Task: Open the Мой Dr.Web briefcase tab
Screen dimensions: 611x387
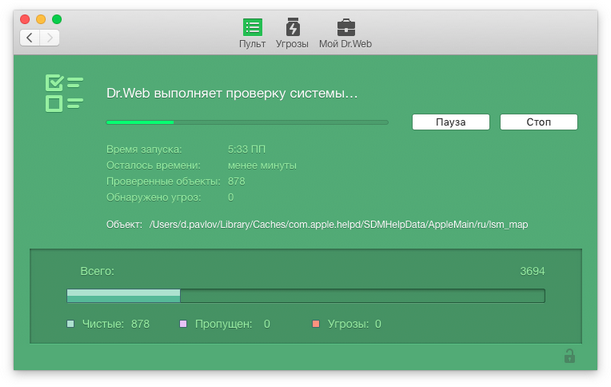Action: 345,33
